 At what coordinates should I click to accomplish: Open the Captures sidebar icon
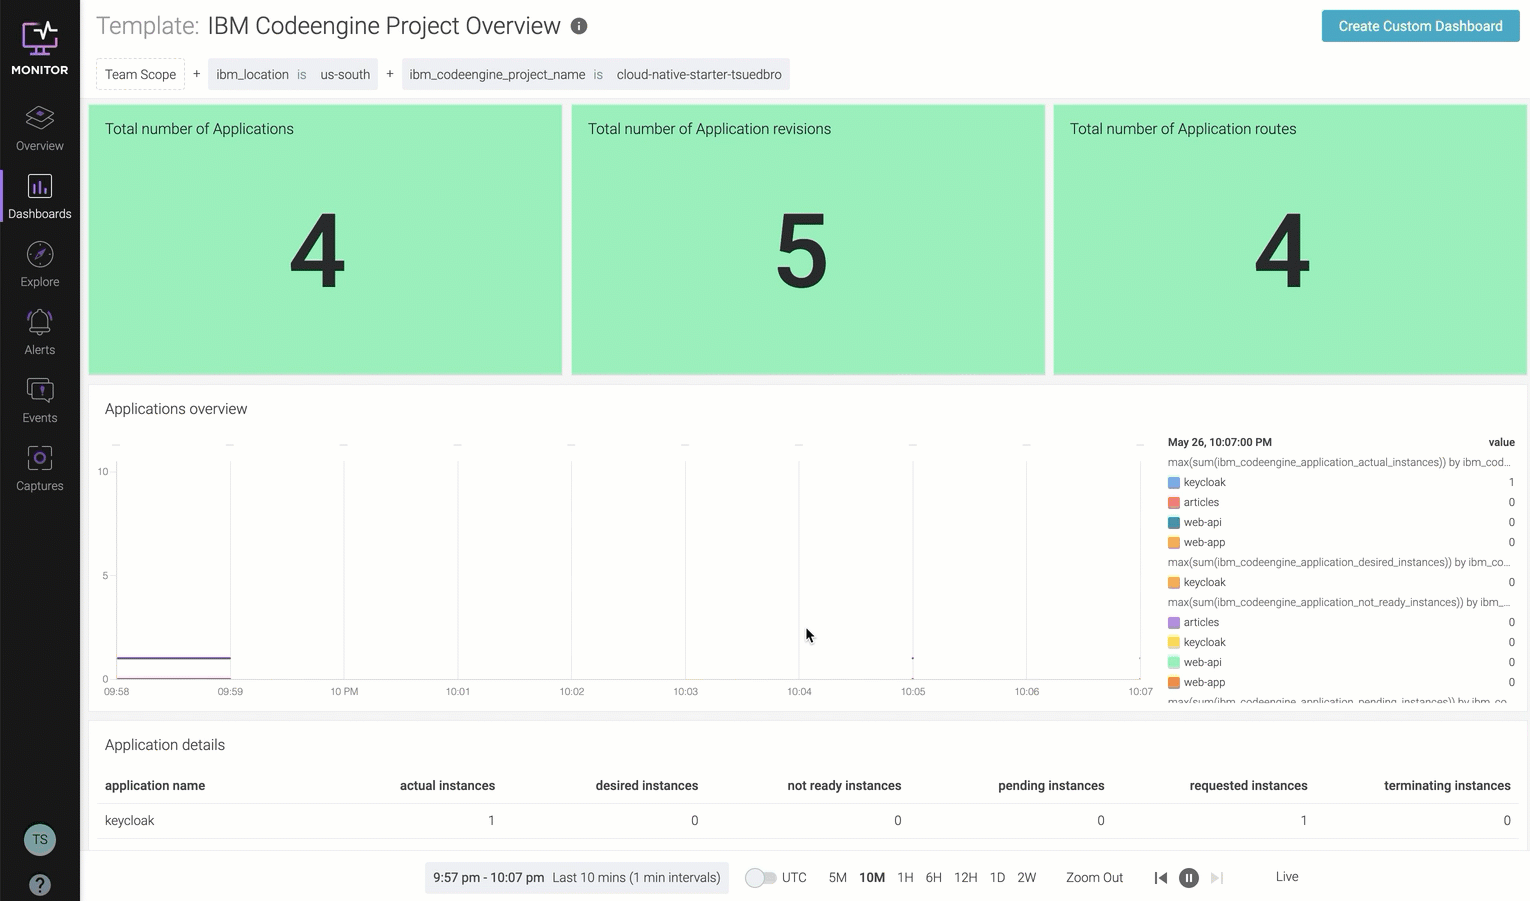[x=40, y=458]
